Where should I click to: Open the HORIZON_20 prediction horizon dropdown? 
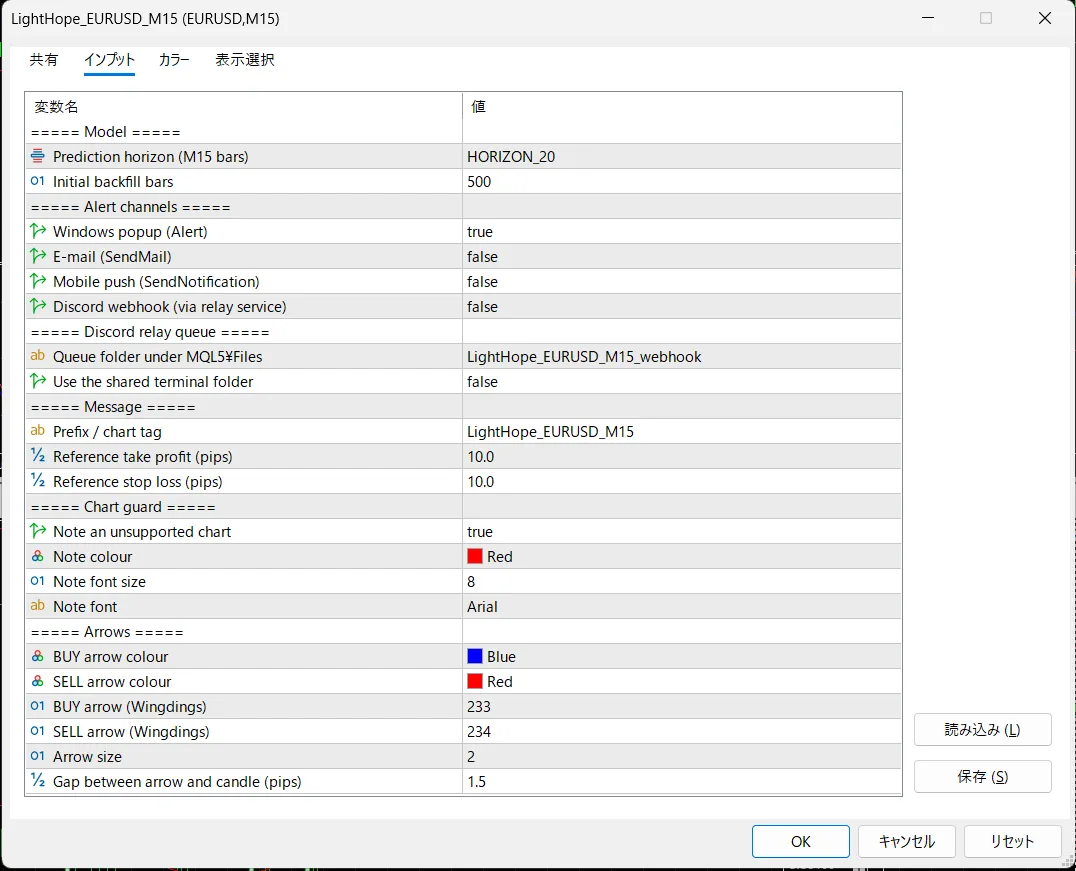[681, 156]
